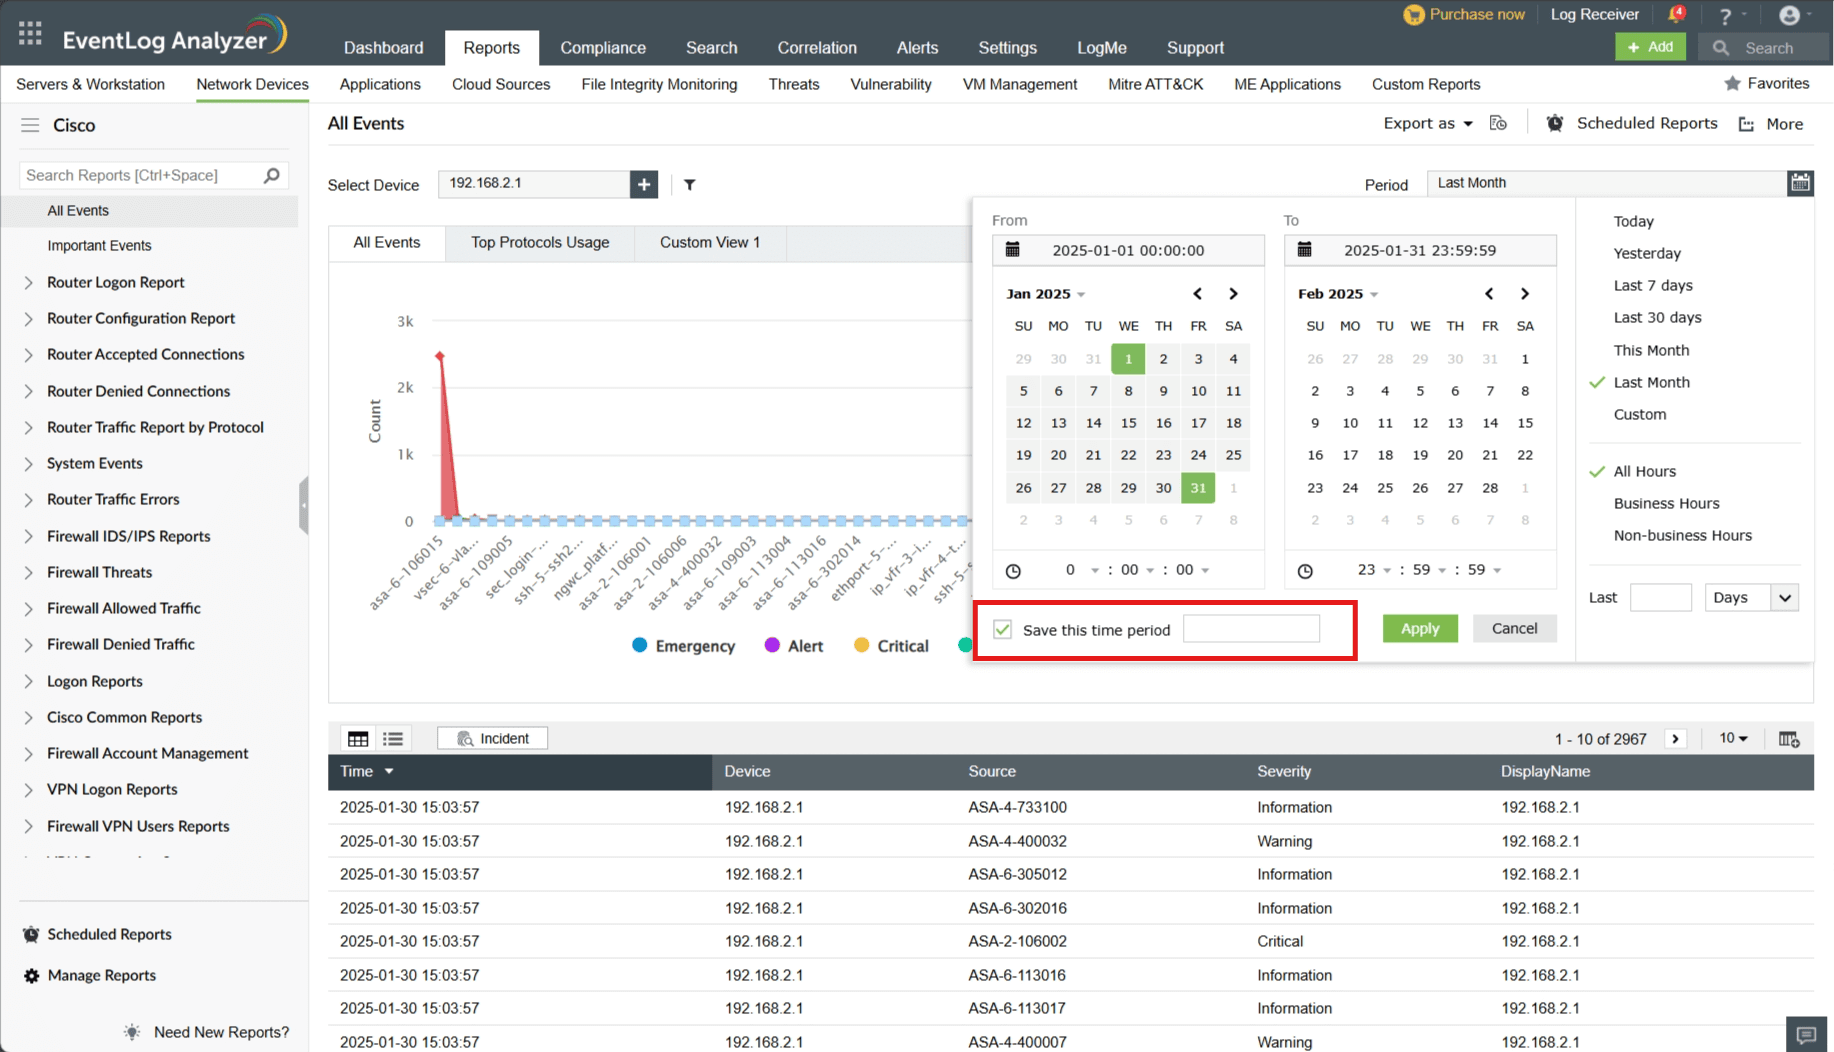
Task: Open the rows per page dropdown showing 10
Action: coord(1734,739)
